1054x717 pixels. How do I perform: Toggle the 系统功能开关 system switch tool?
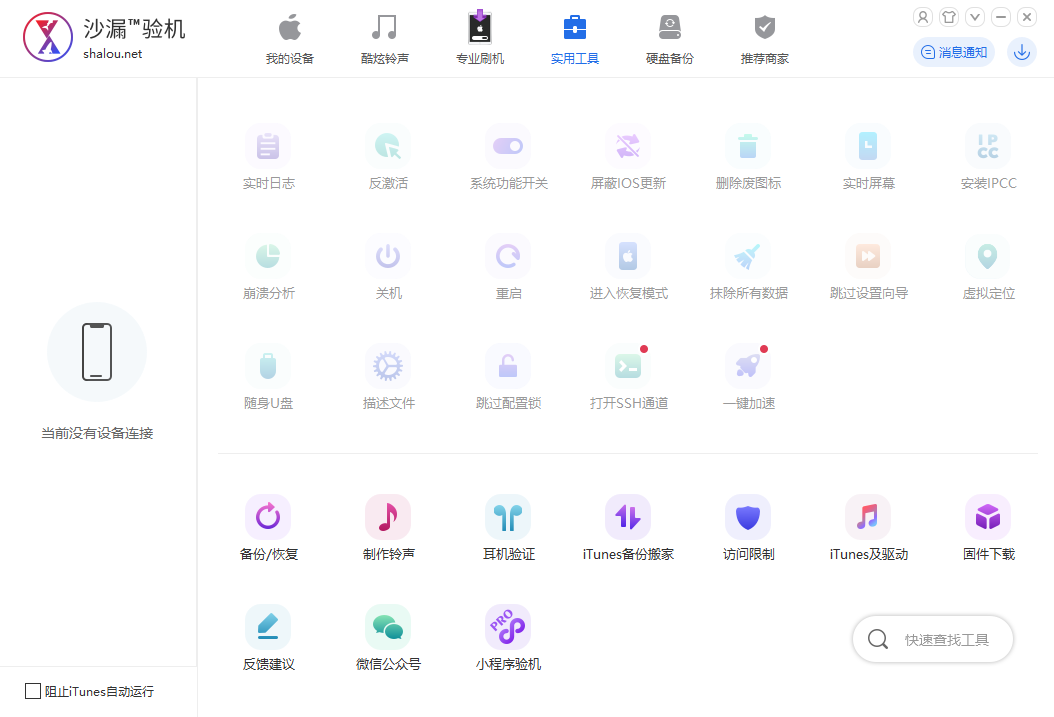[x=508, y=147]
